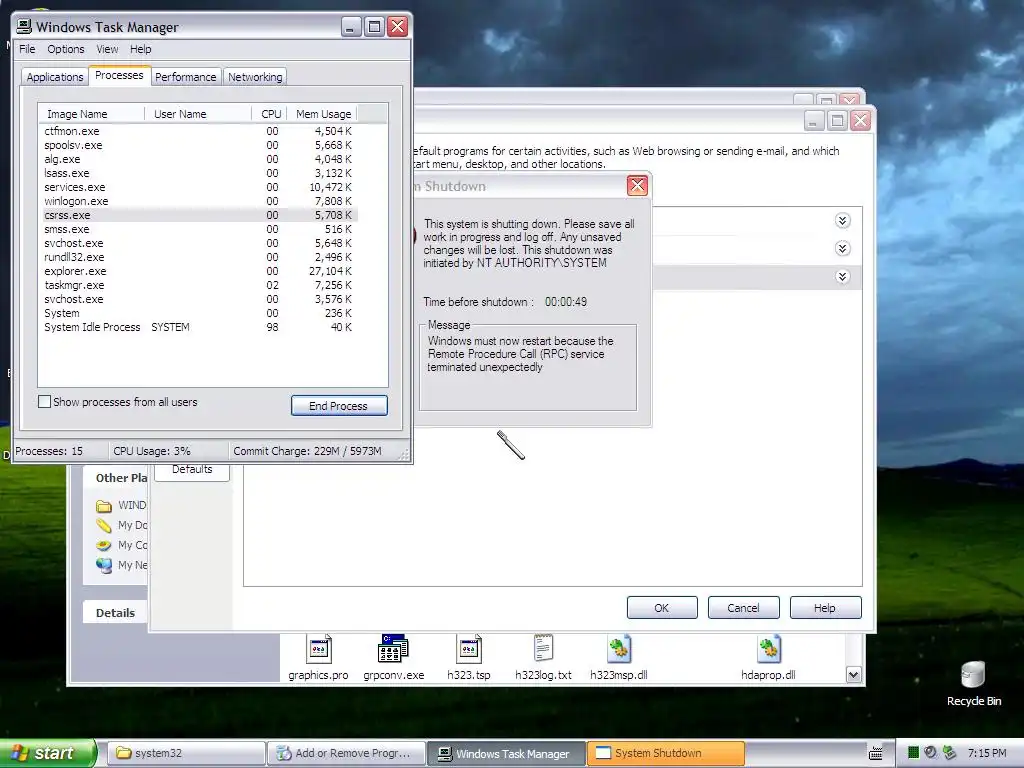This screenshot has height=768, width=1024.
Task: Select the ctfmon.exe process row
Action: [198, 131]
